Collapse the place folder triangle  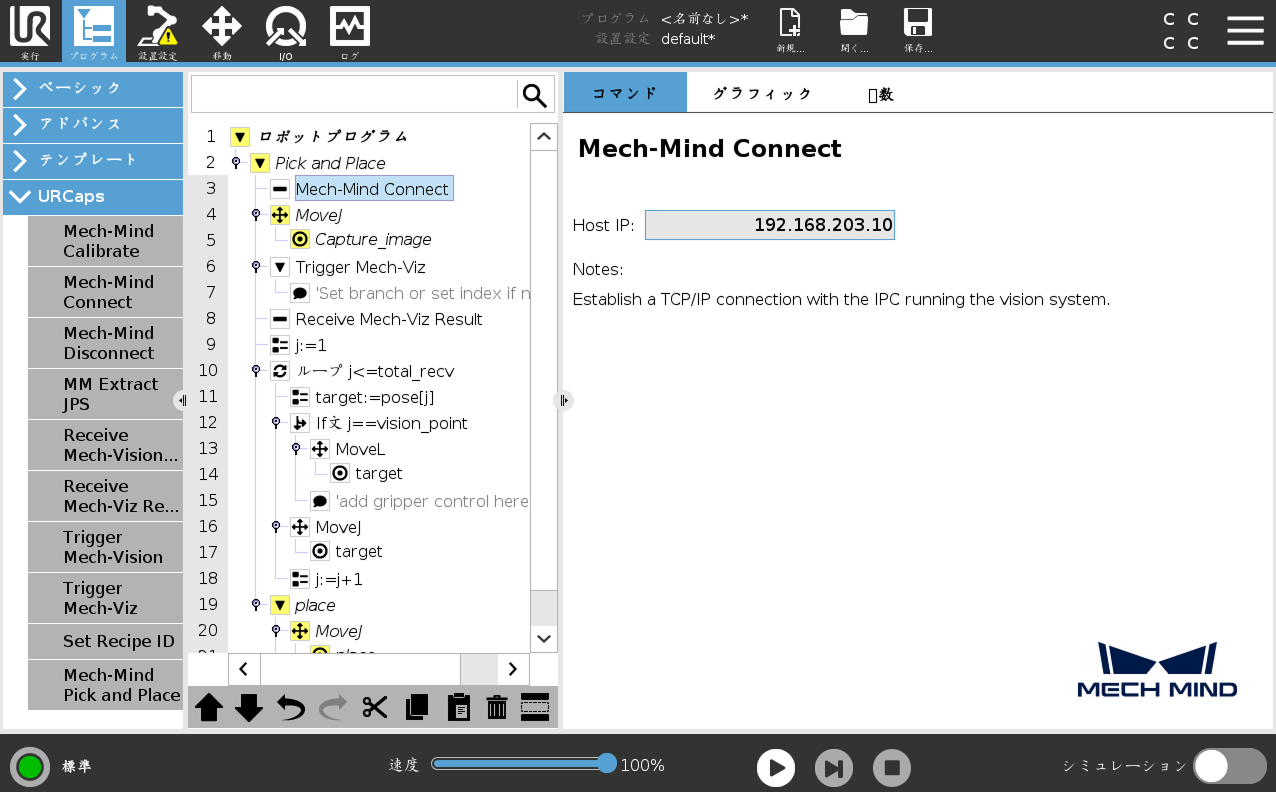[279, 605]
